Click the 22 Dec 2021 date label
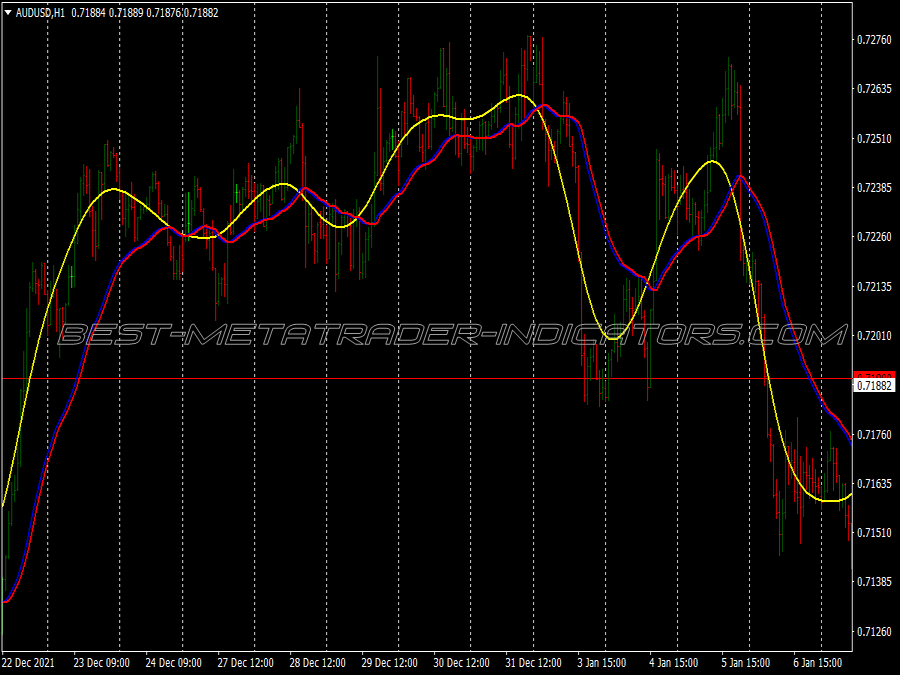Screen dimensions: 900x675 pyautogui.click(x=29, y=663)
